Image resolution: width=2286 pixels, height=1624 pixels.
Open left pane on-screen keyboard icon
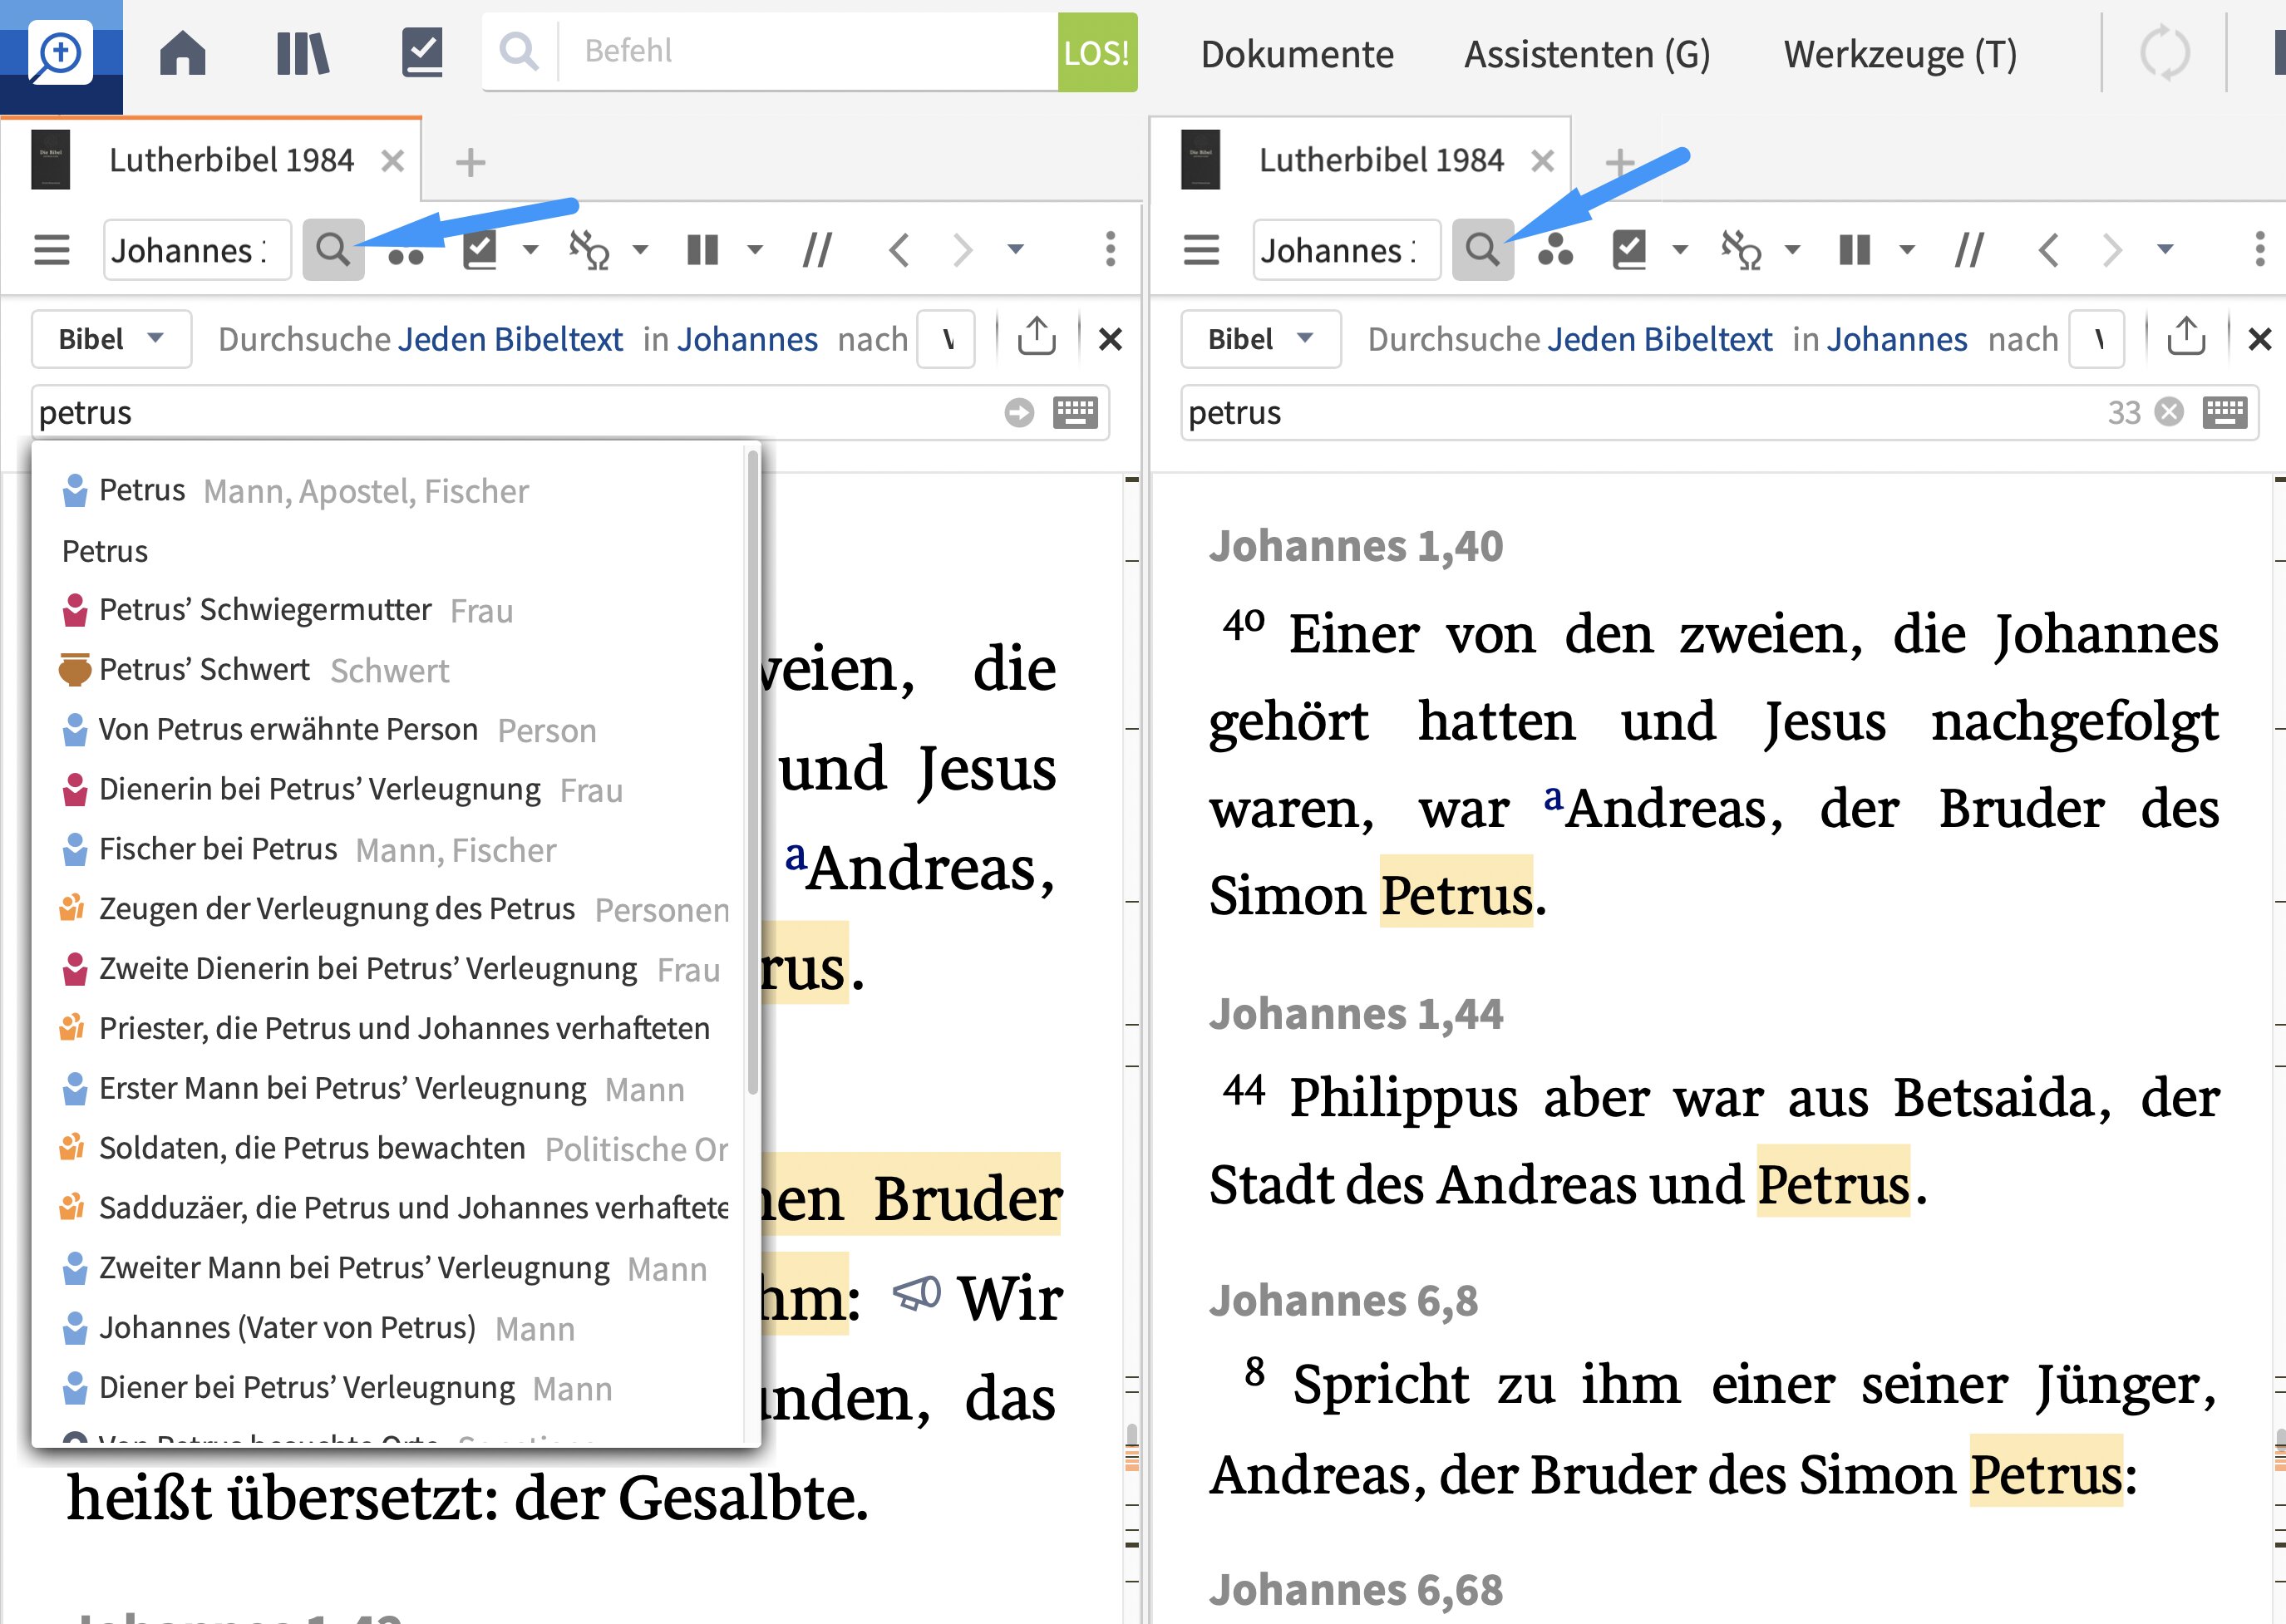1075,412
